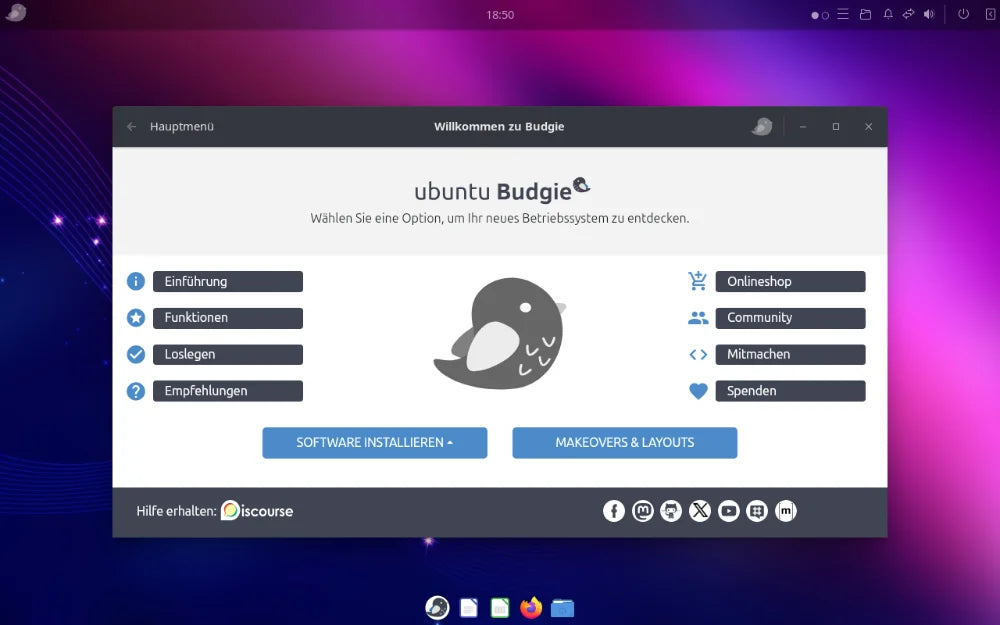The image size is (1000, 625).
Task: Launch LibreOffice Calc from the dock
Action: pos(500,608)
